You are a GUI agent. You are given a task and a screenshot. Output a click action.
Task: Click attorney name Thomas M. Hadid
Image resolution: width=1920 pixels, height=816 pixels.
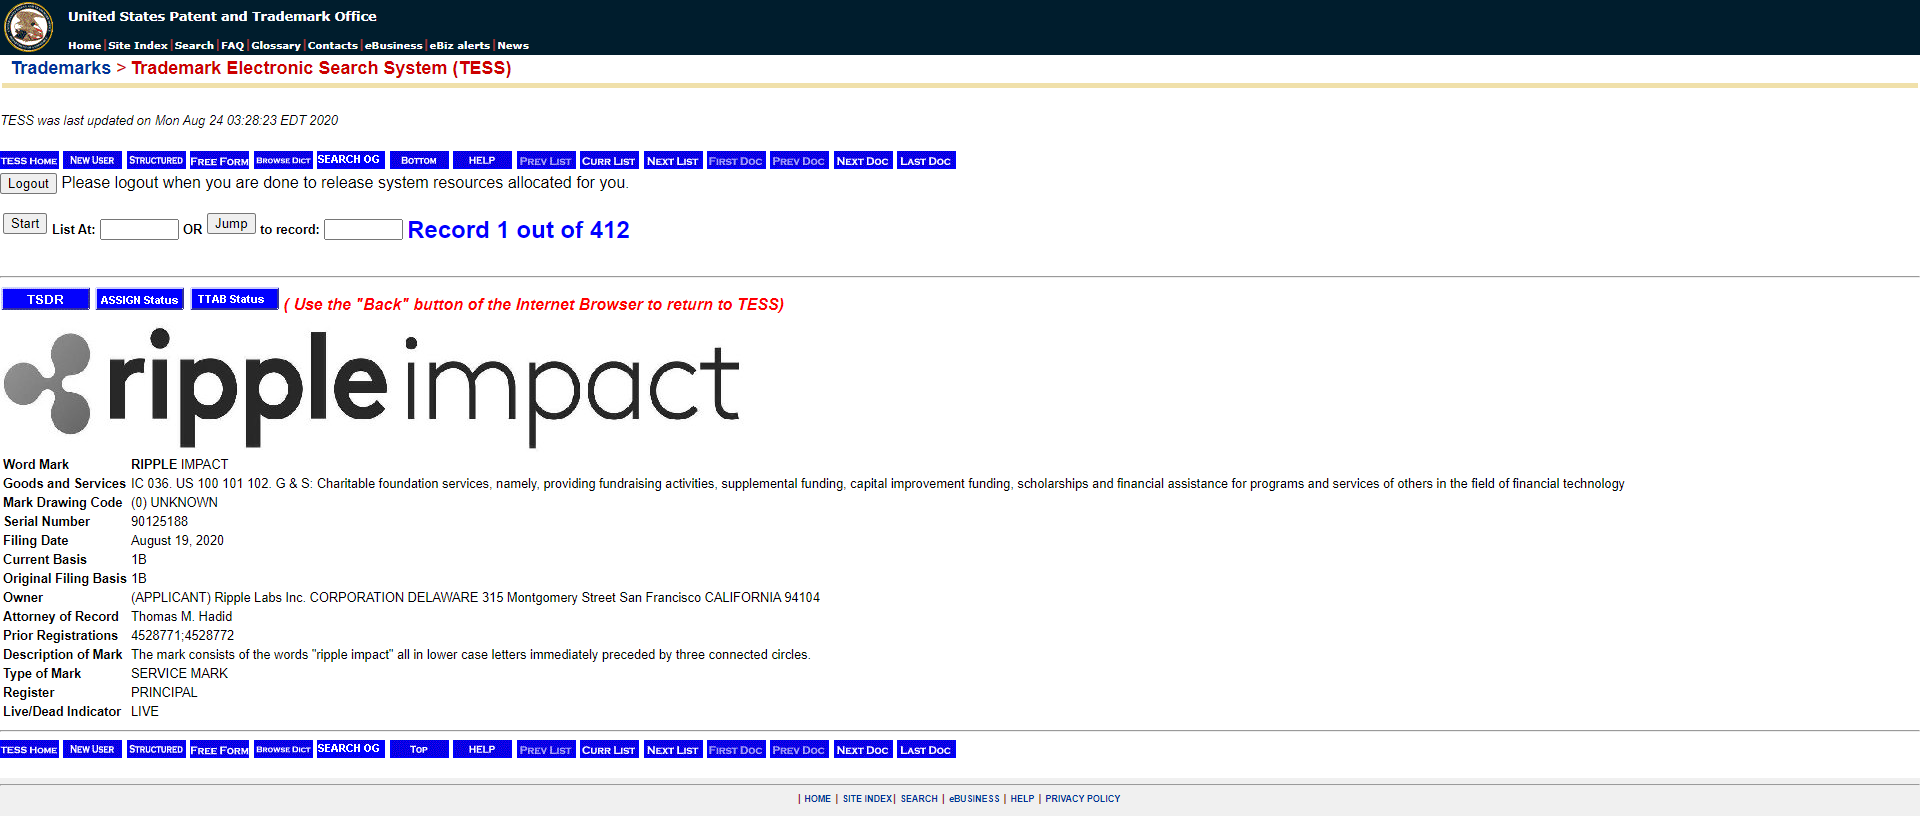click(x=181, y=616)
